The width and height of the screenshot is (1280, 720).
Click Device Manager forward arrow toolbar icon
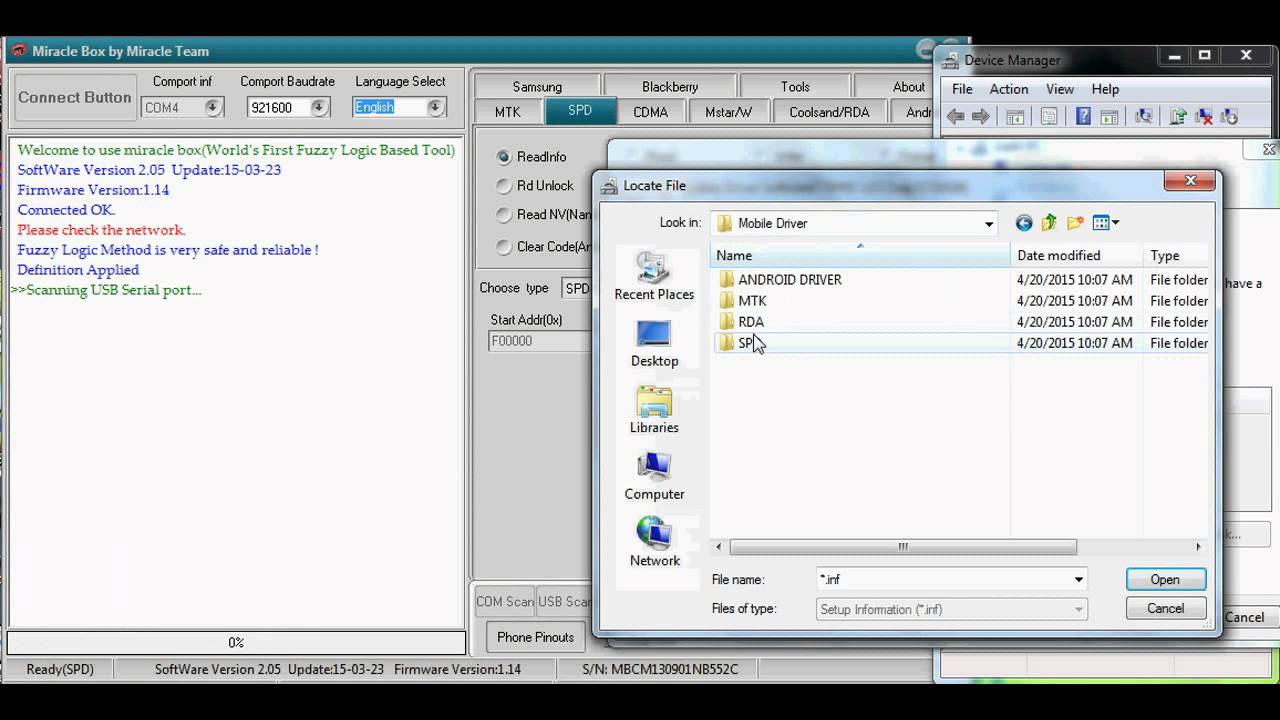pos(981,117)
